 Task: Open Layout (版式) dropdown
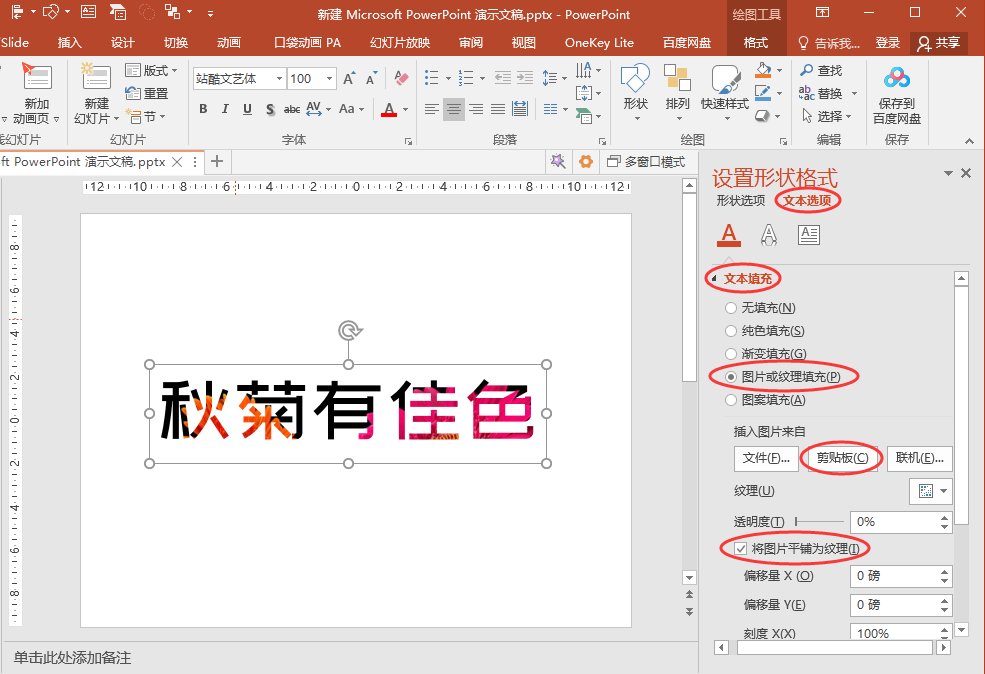(x=151, y=70)
